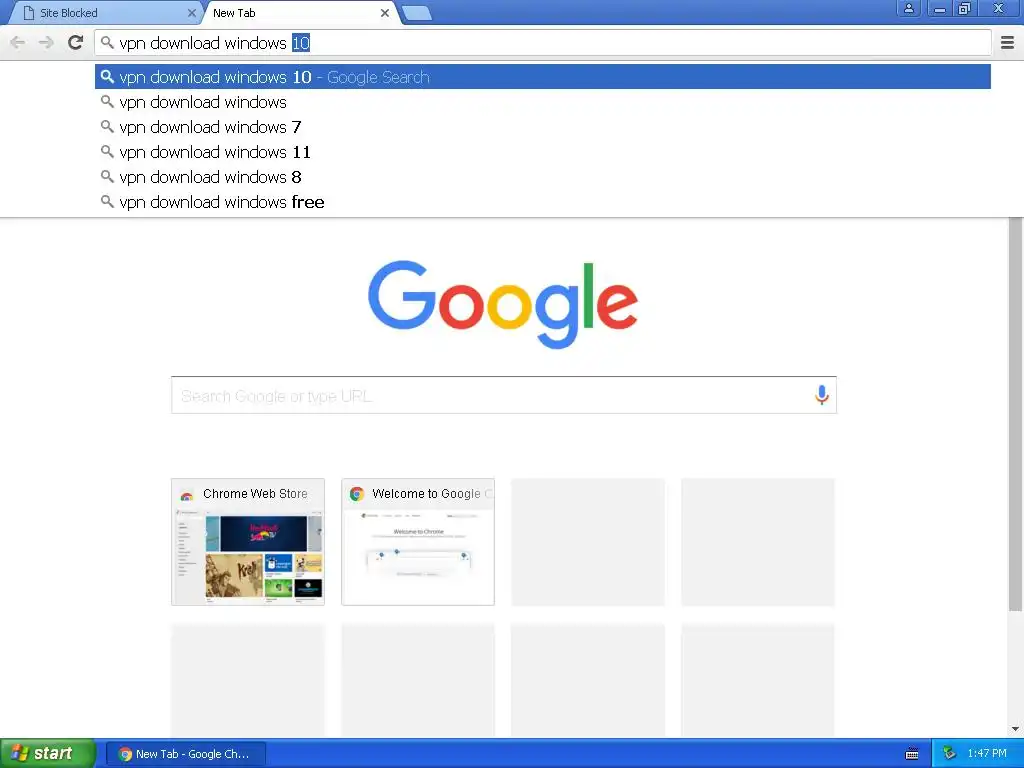
Task: Choose suggestion vpn download windows 8
Action: coord(543,177)
